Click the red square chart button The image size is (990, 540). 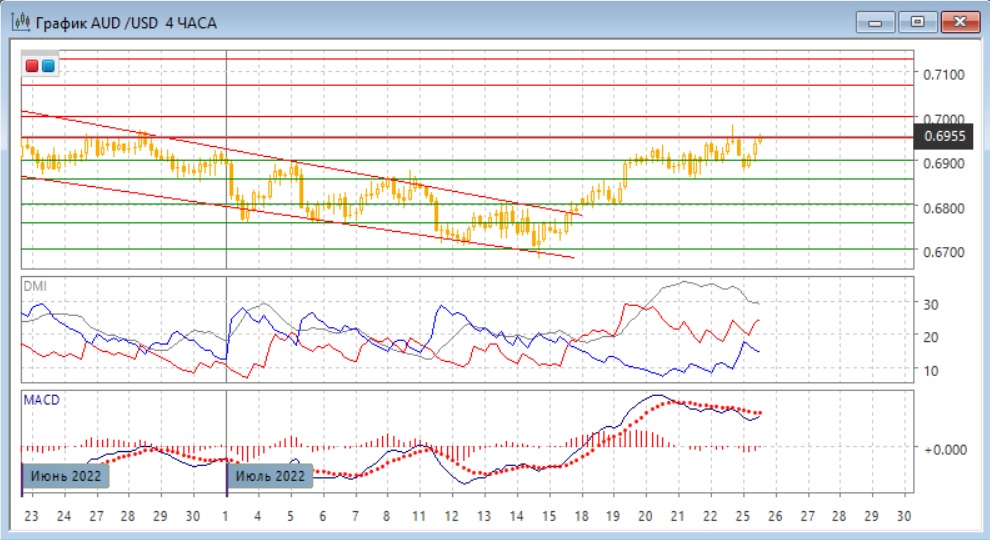tap(33, 66)
